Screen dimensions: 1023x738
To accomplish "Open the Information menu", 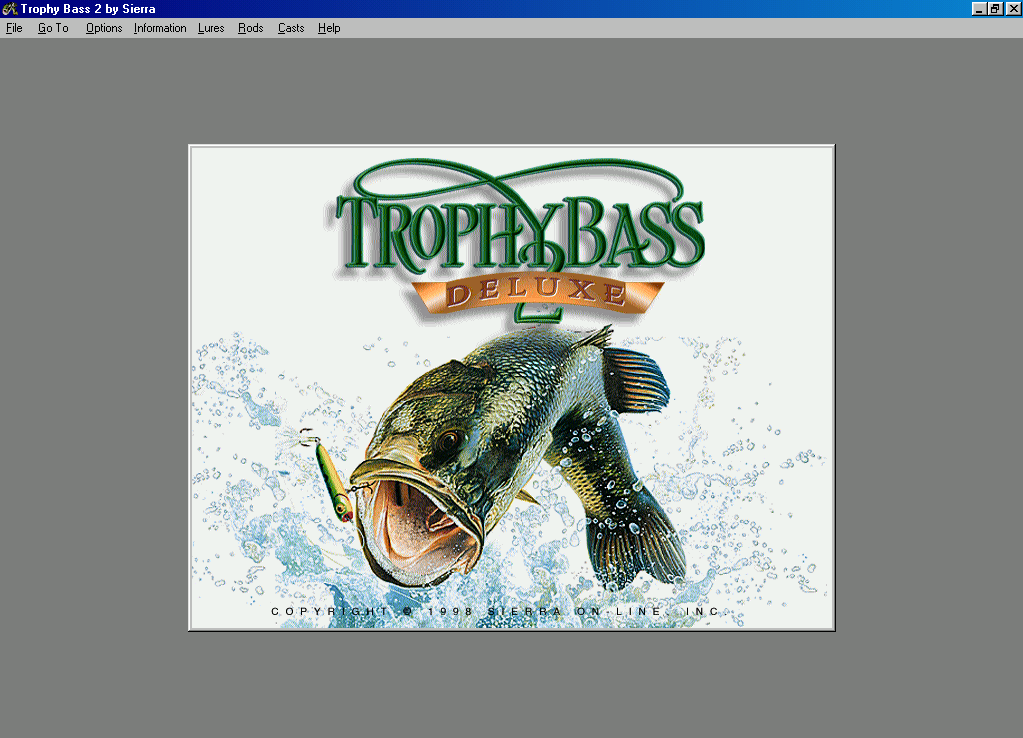I will (x=160, y=28).
